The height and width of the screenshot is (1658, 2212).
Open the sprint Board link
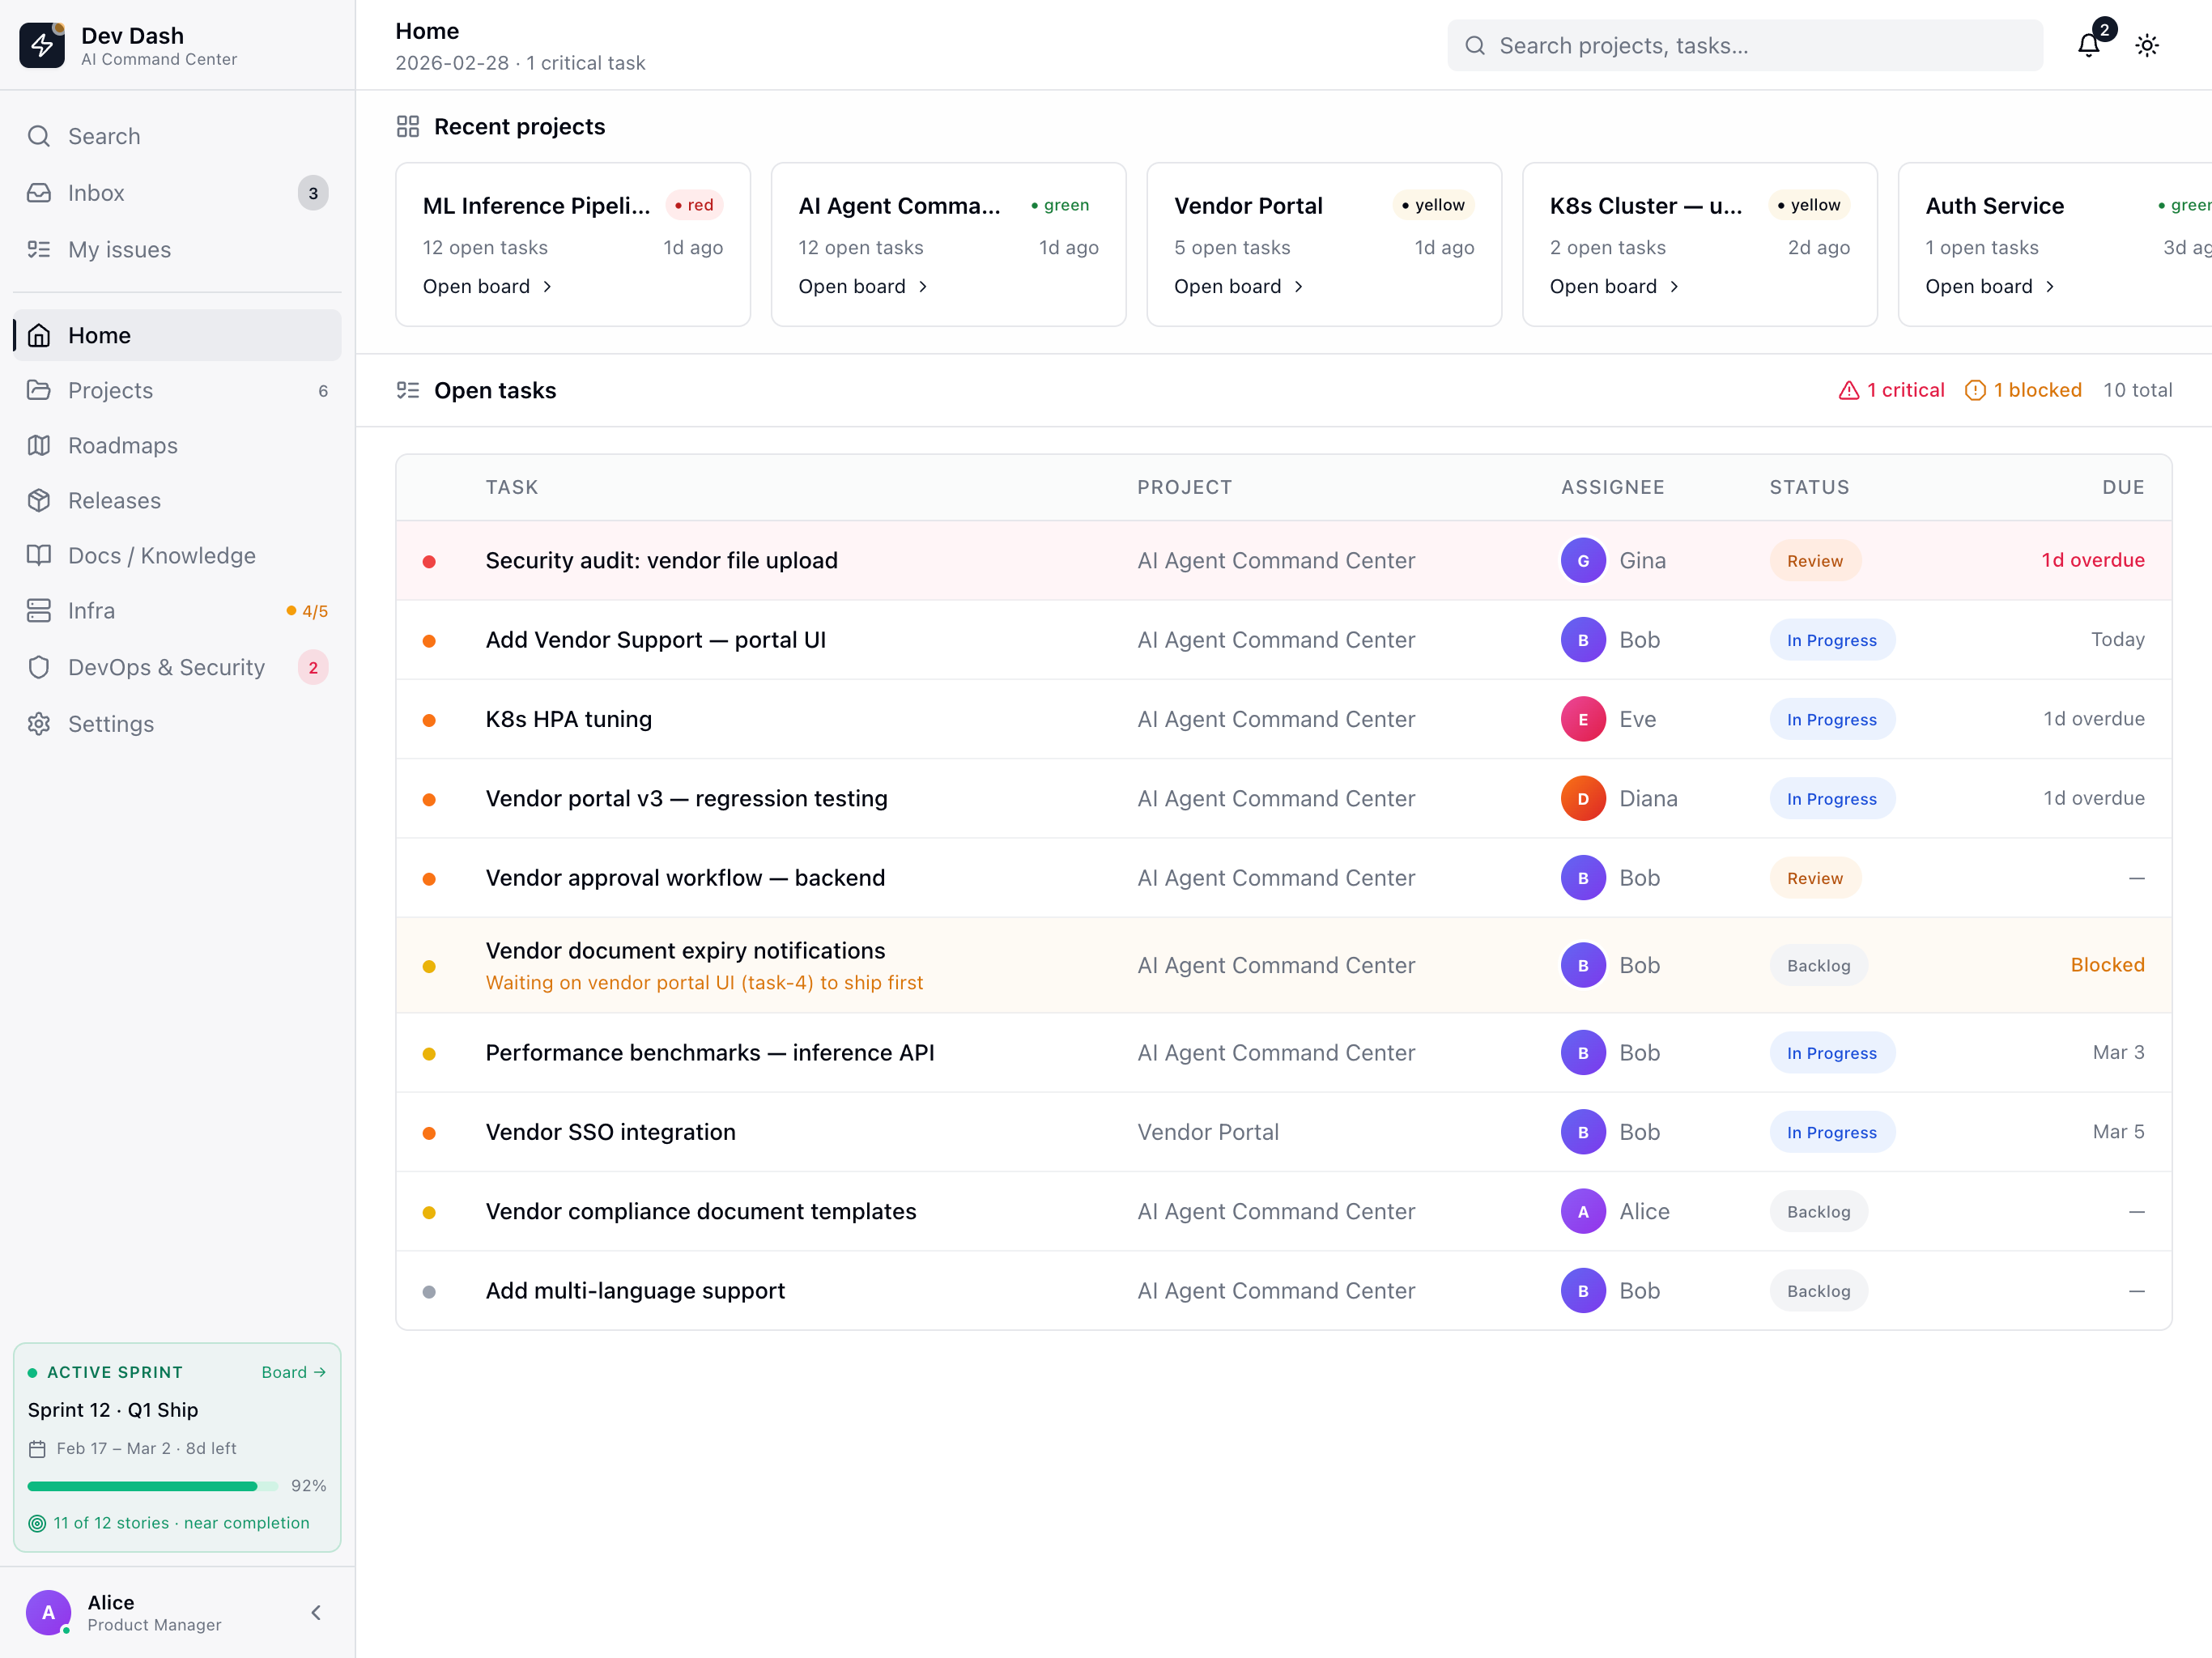click(293, 1372)
